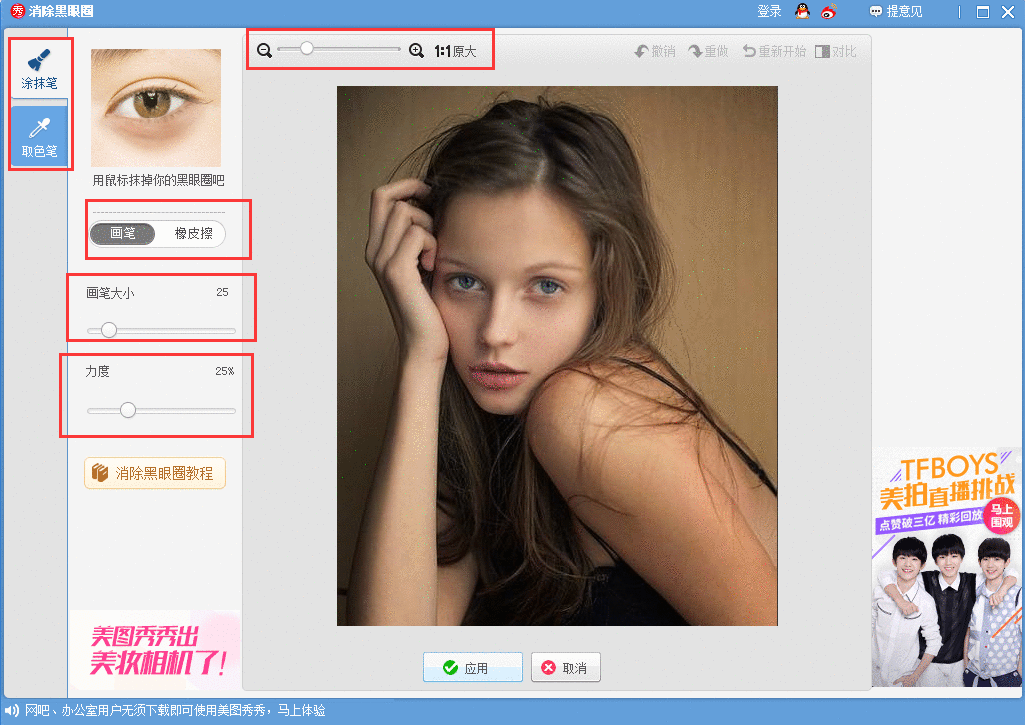Click the zoom-out magnifier icon
The height and width of the screenshot is (725, 1025).
(x=265, y=48)
